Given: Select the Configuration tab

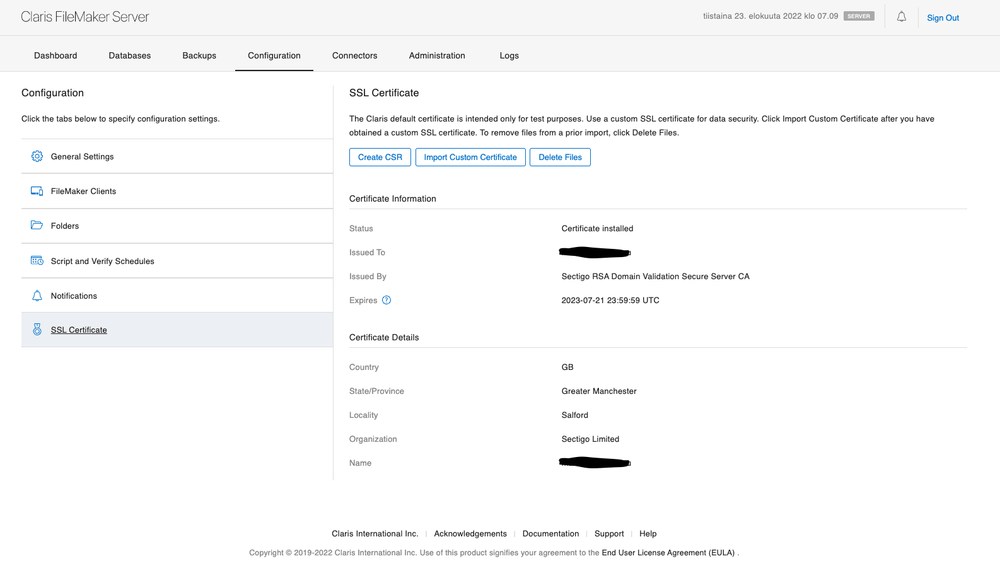Looking at the screenshot, I should coord(274,56).
